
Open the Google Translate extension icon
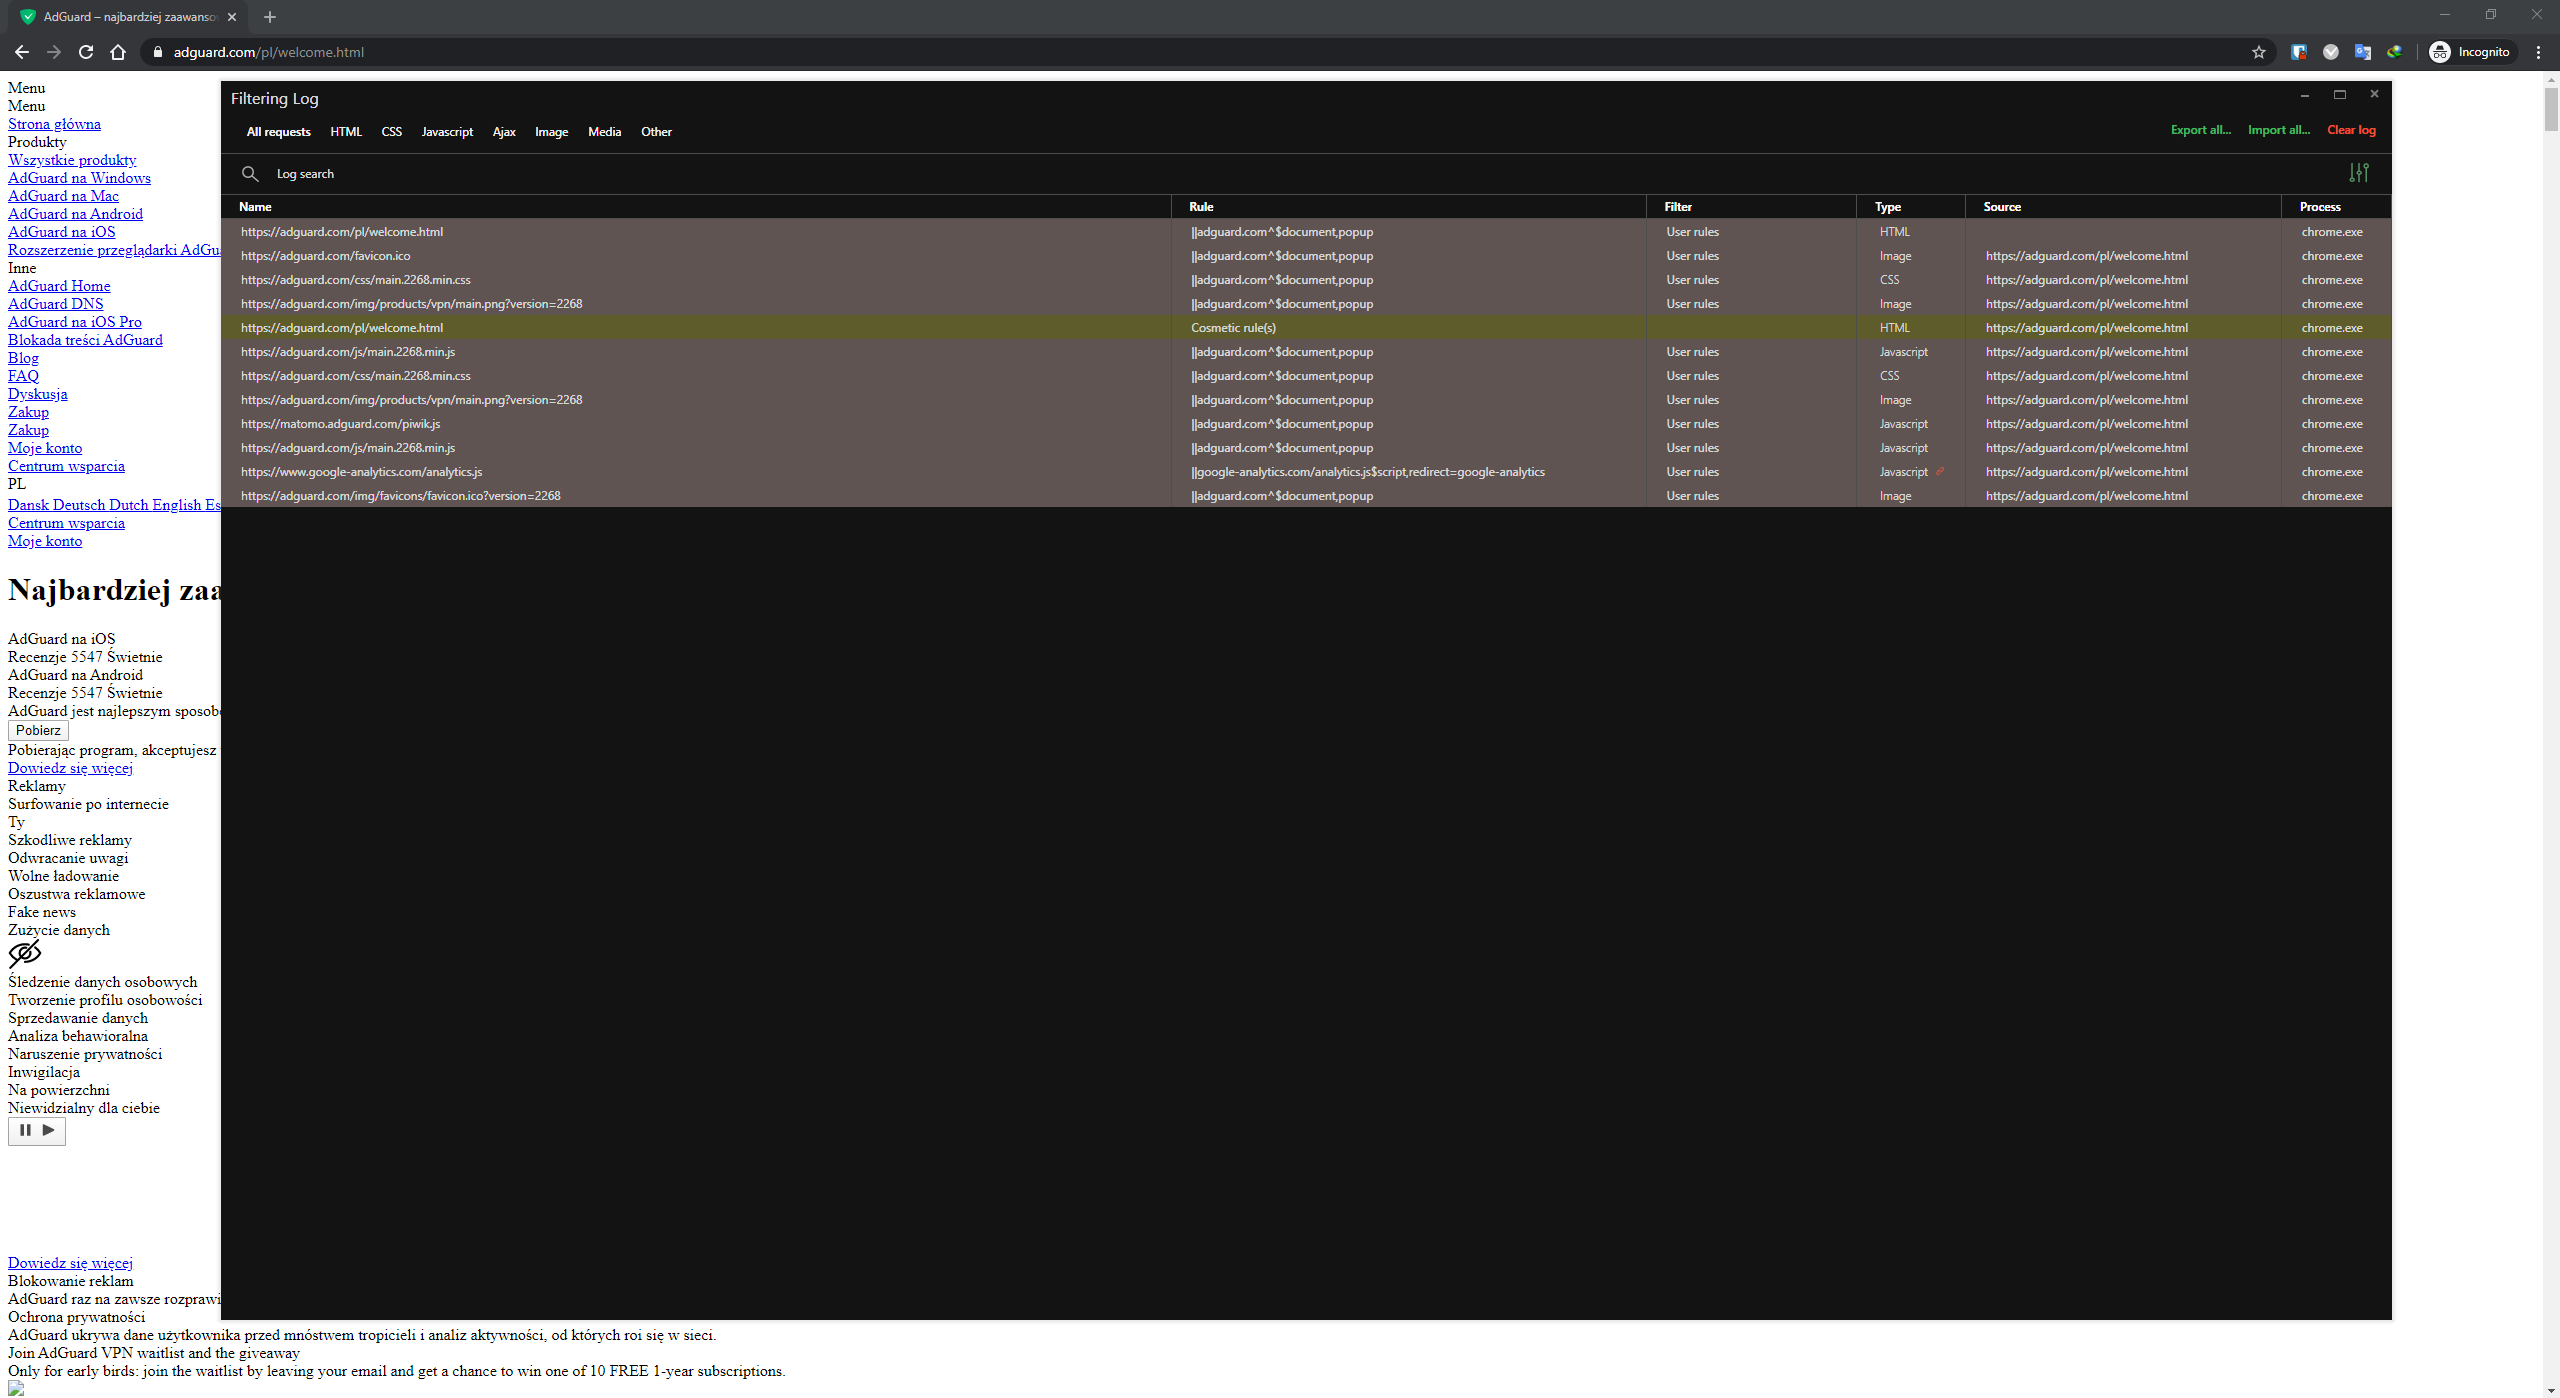point(2363,52)
